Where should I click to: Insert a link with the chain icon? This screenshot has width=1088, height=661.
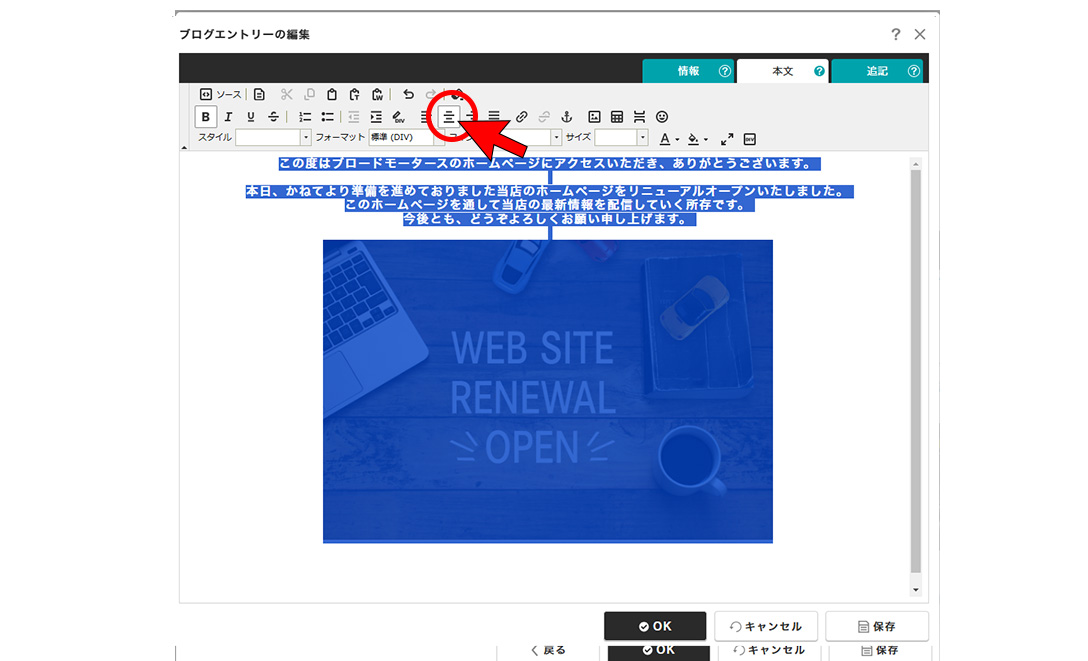[521, 117]
